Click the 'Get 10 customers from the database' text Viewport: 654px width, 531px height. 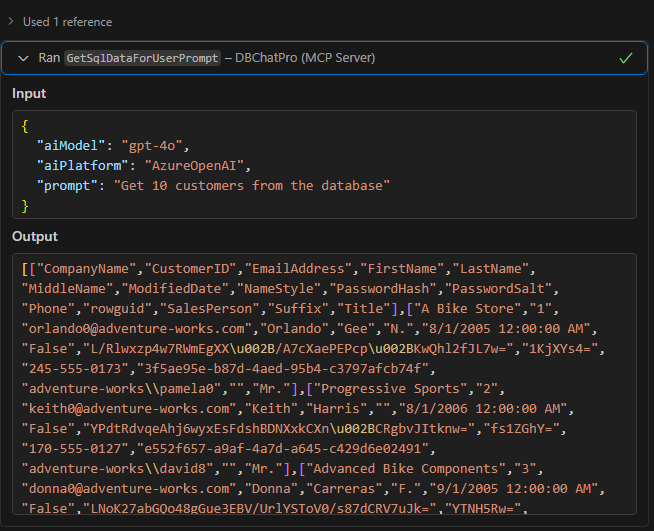pyautogui.click(x=252, y=186)
